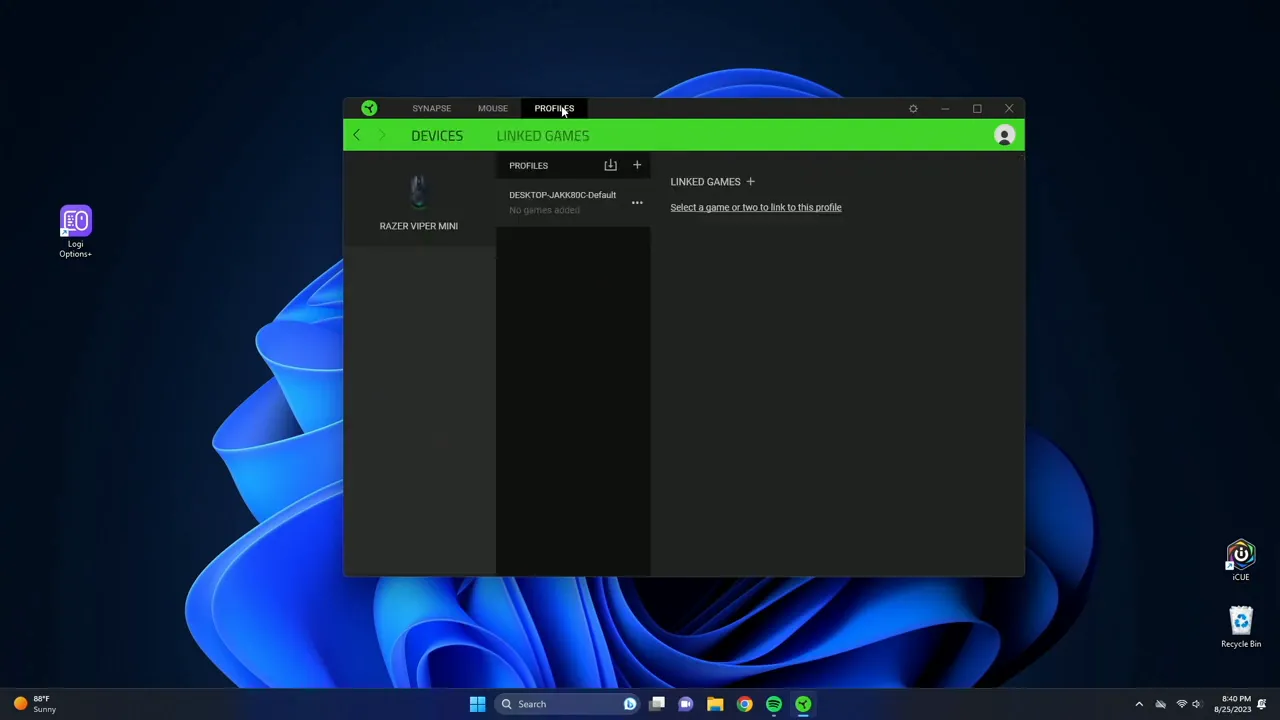1280x720 pixels.
Task: Select the Razer Viper Mini device
Action: [418, 200]
